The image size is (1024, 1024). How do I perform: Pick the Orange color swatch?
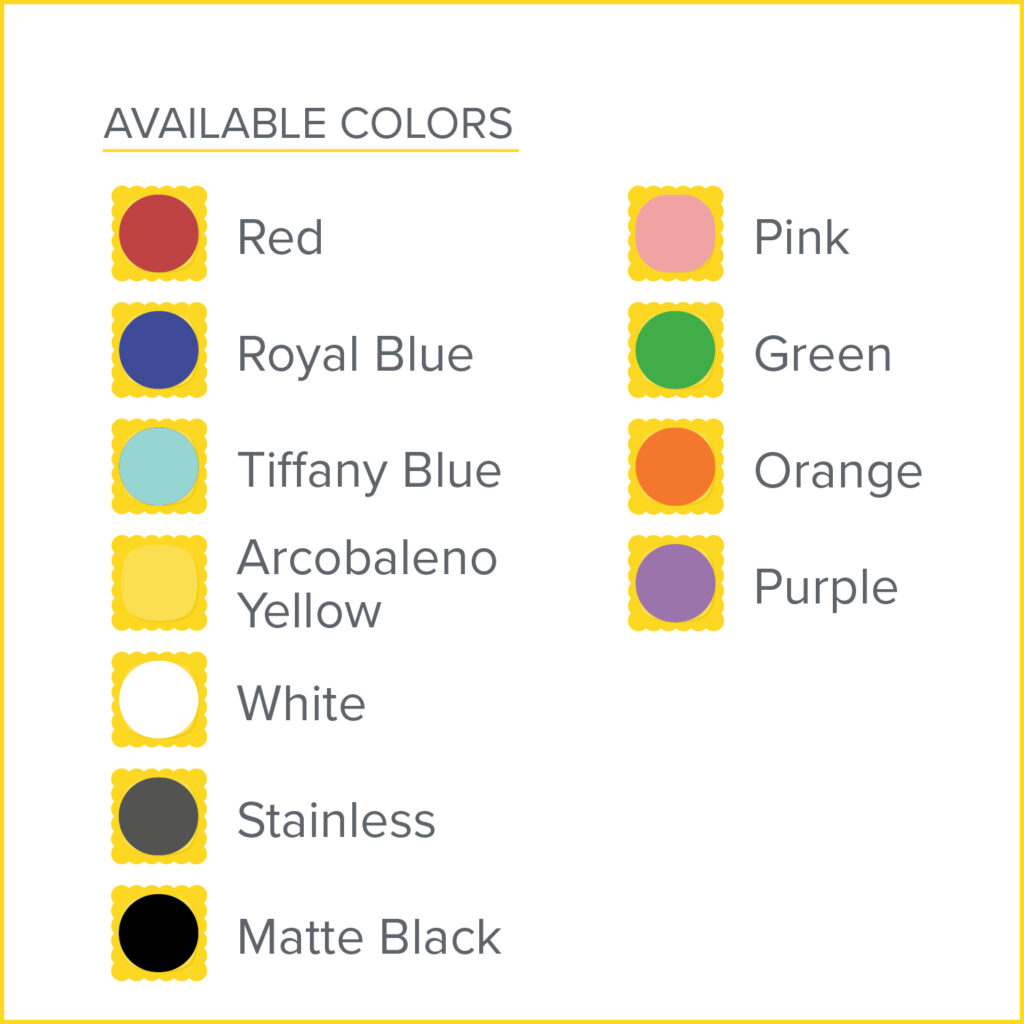(x=675, y=467)
